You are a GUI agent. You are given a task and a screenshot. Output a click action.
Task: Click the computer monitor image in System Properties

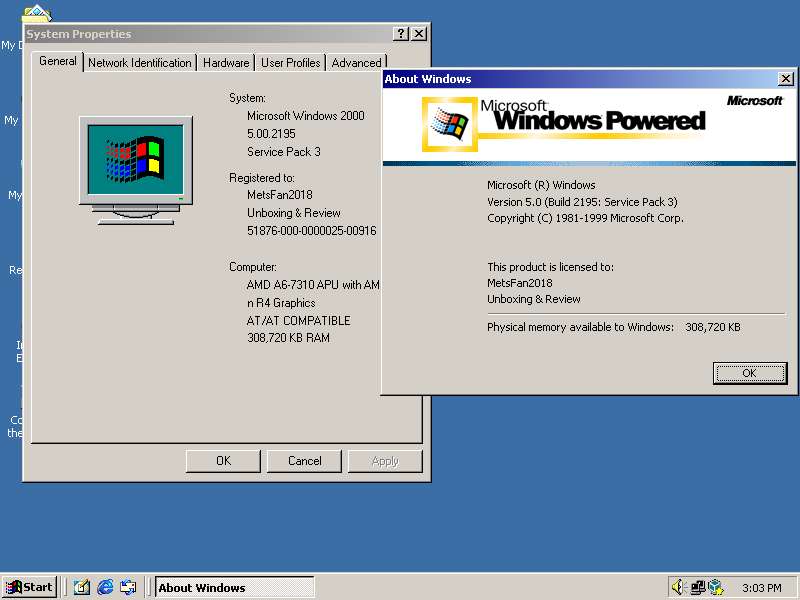tap(136, 170)
